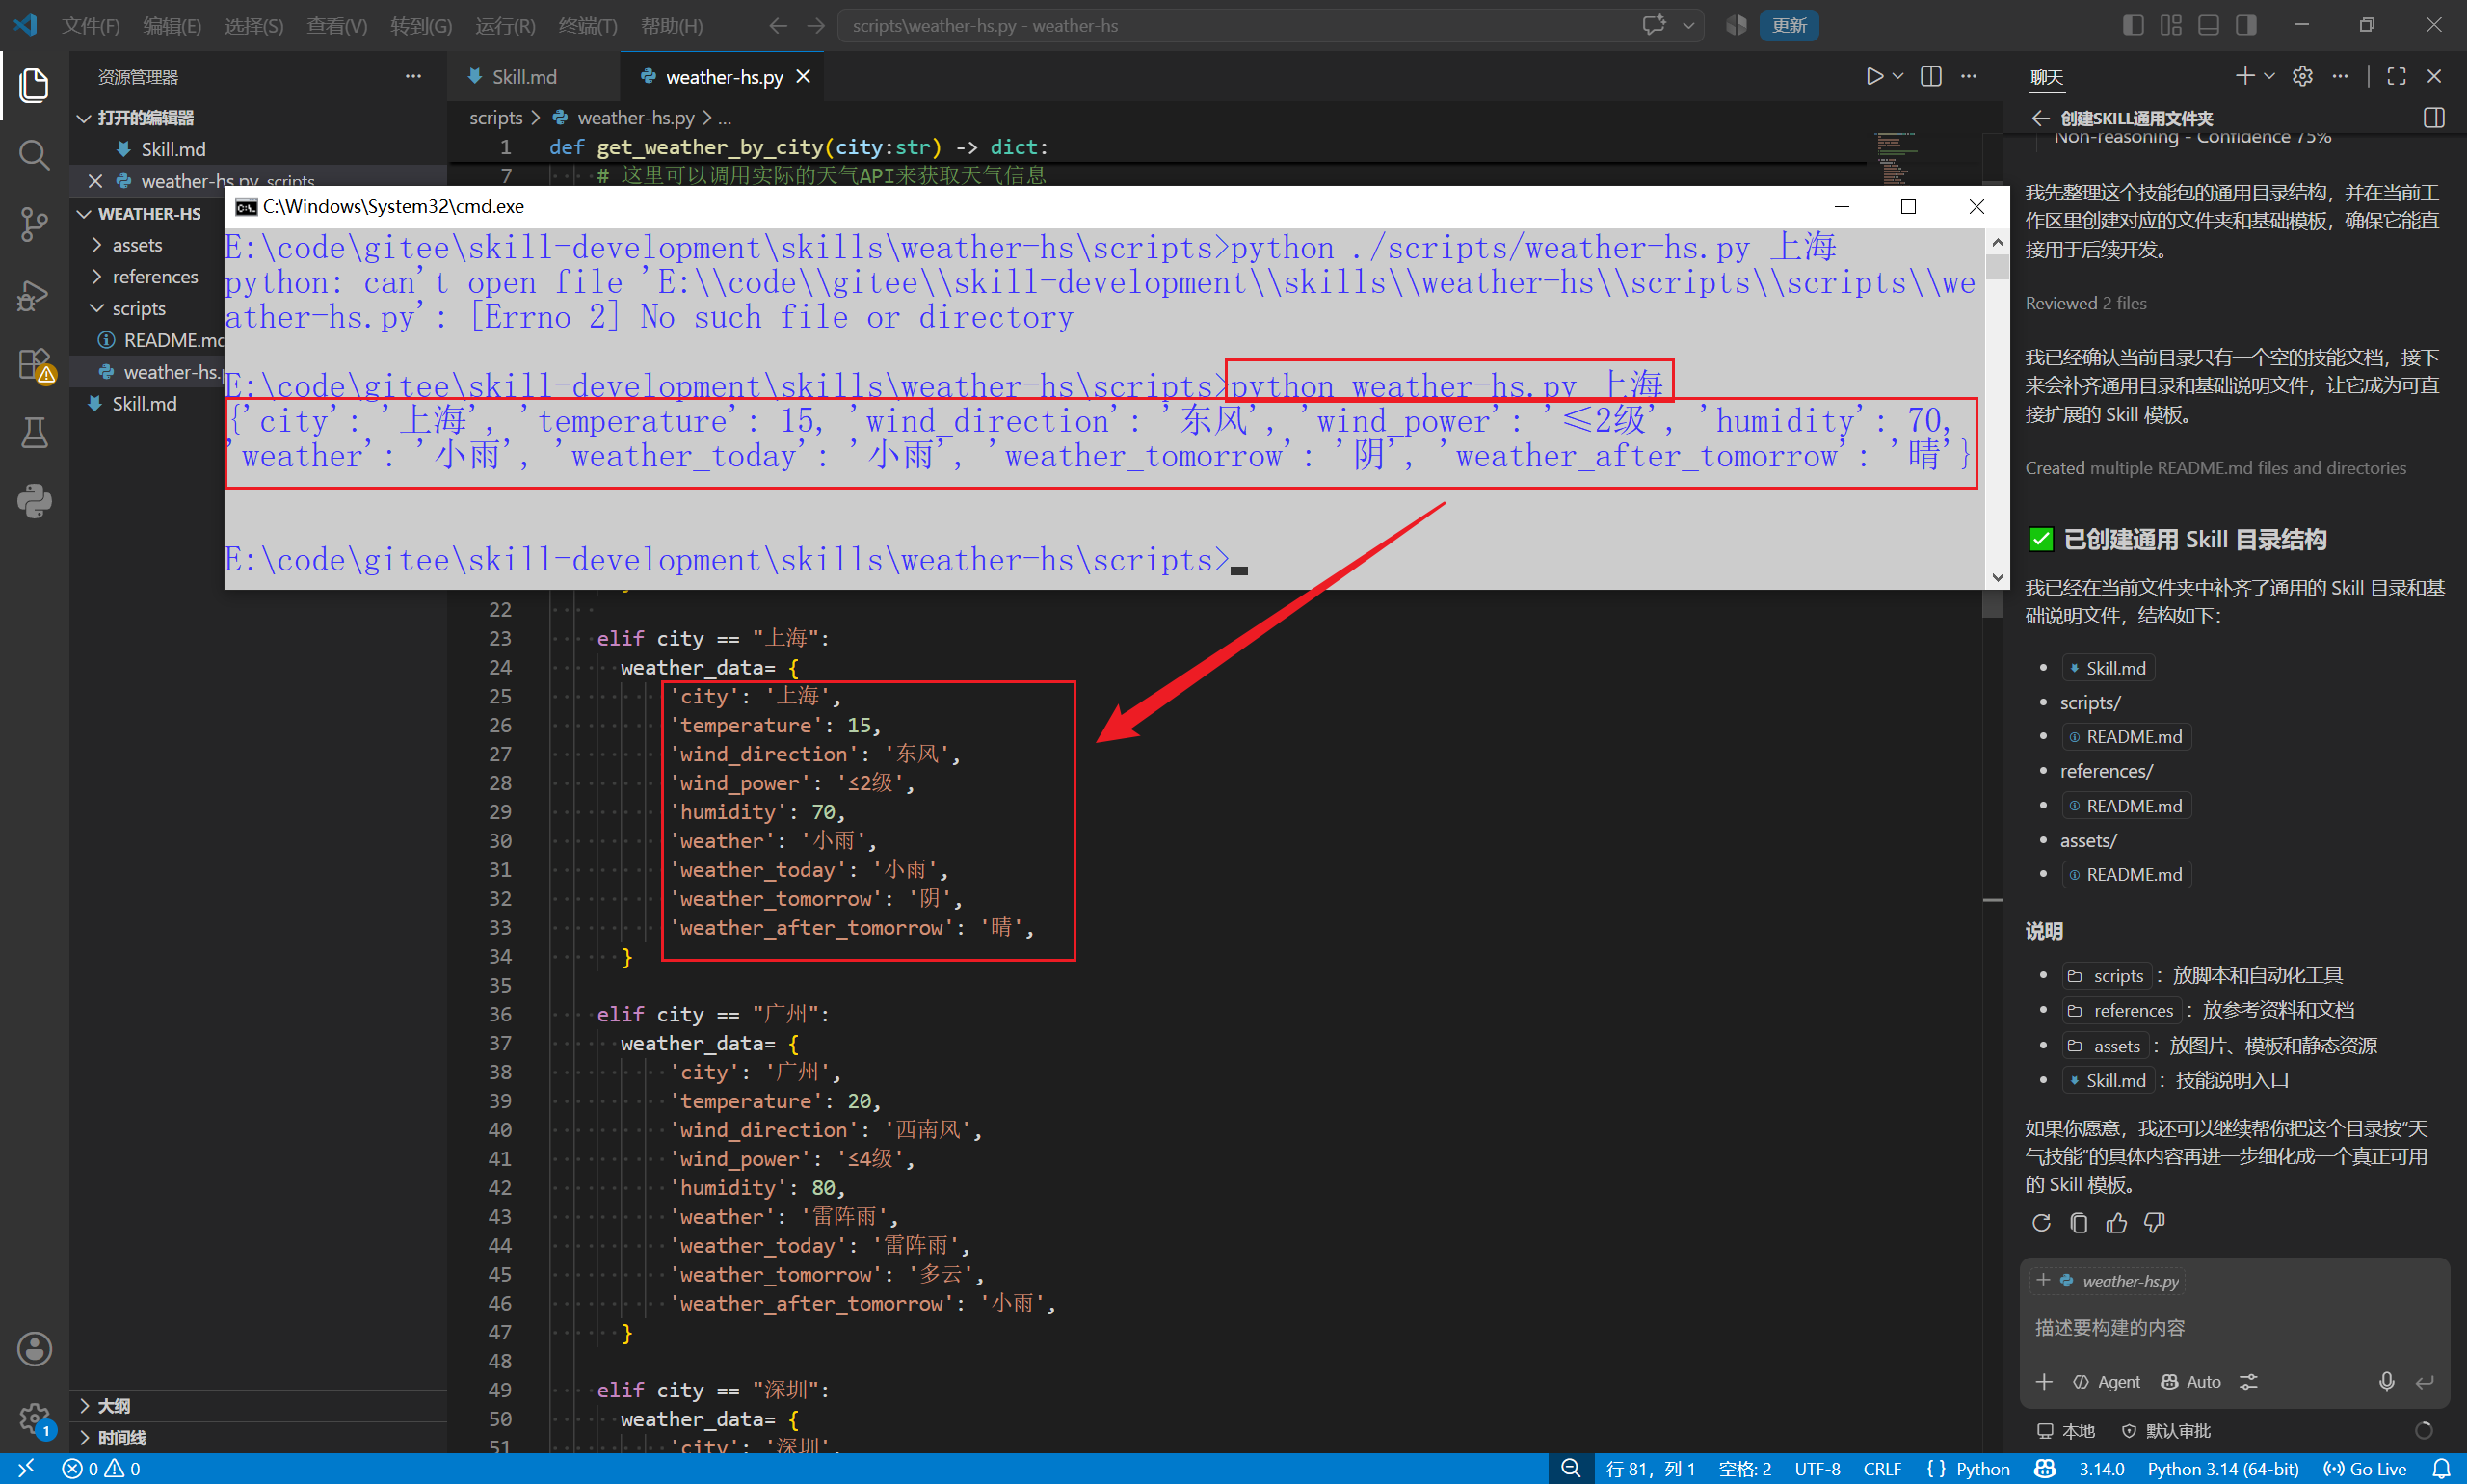The image size is (2467, 1484).
Task: Mark chat response as helpful
Action: pos(2116,1222)
